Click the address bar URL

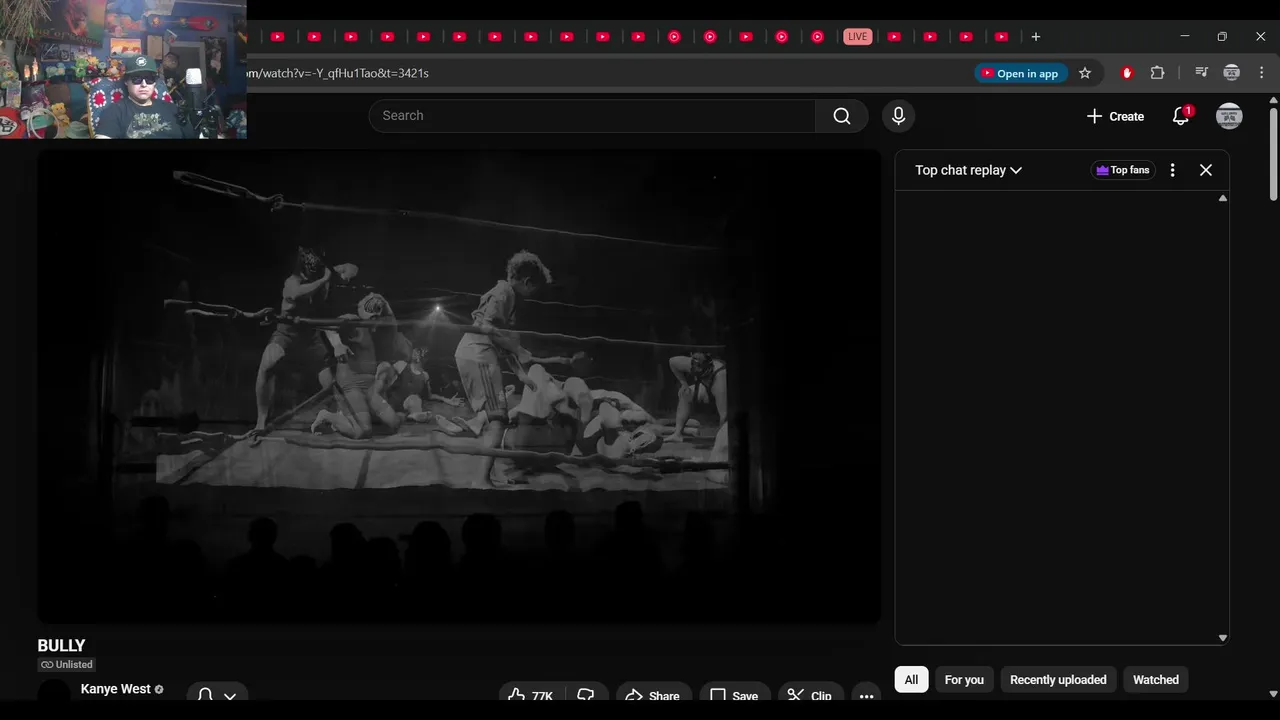(338, 73)
